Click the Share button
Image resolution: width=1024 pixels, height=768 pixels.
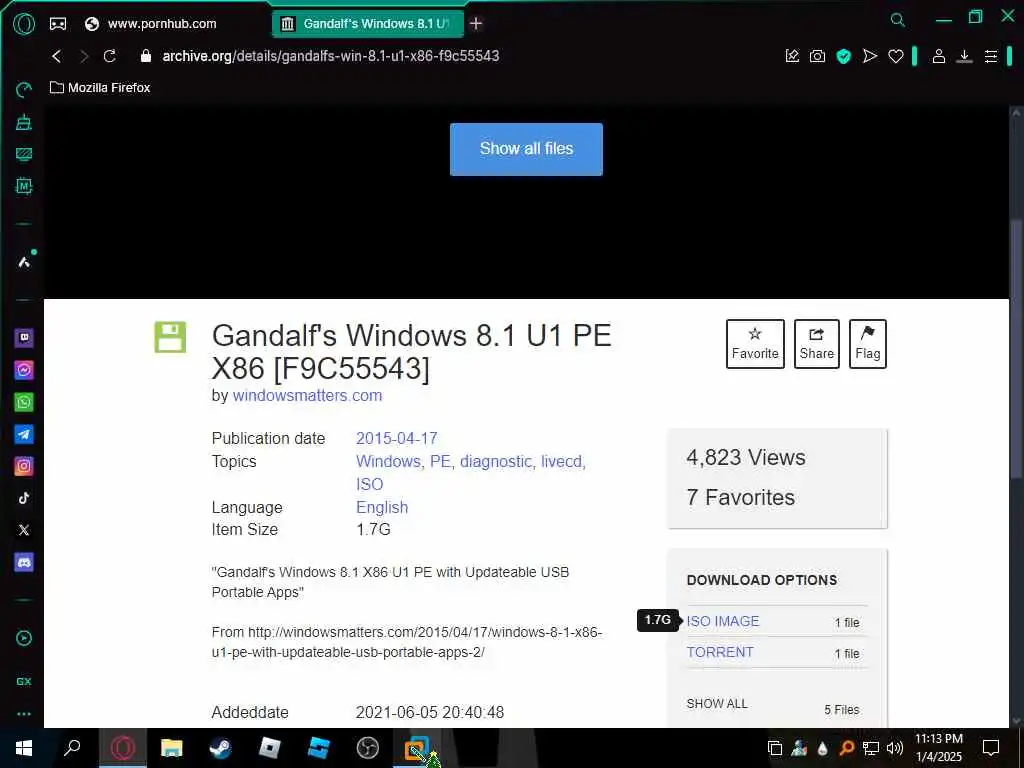(816, 344)
